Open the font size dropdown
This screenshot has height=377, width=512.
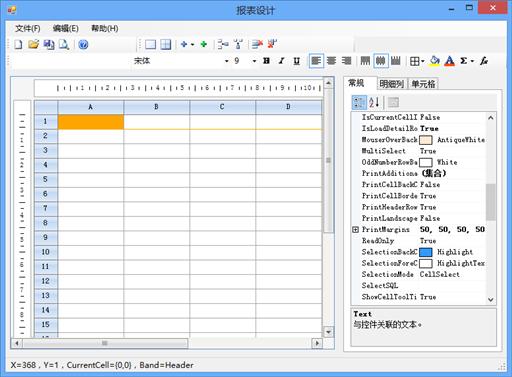point(254,61)
